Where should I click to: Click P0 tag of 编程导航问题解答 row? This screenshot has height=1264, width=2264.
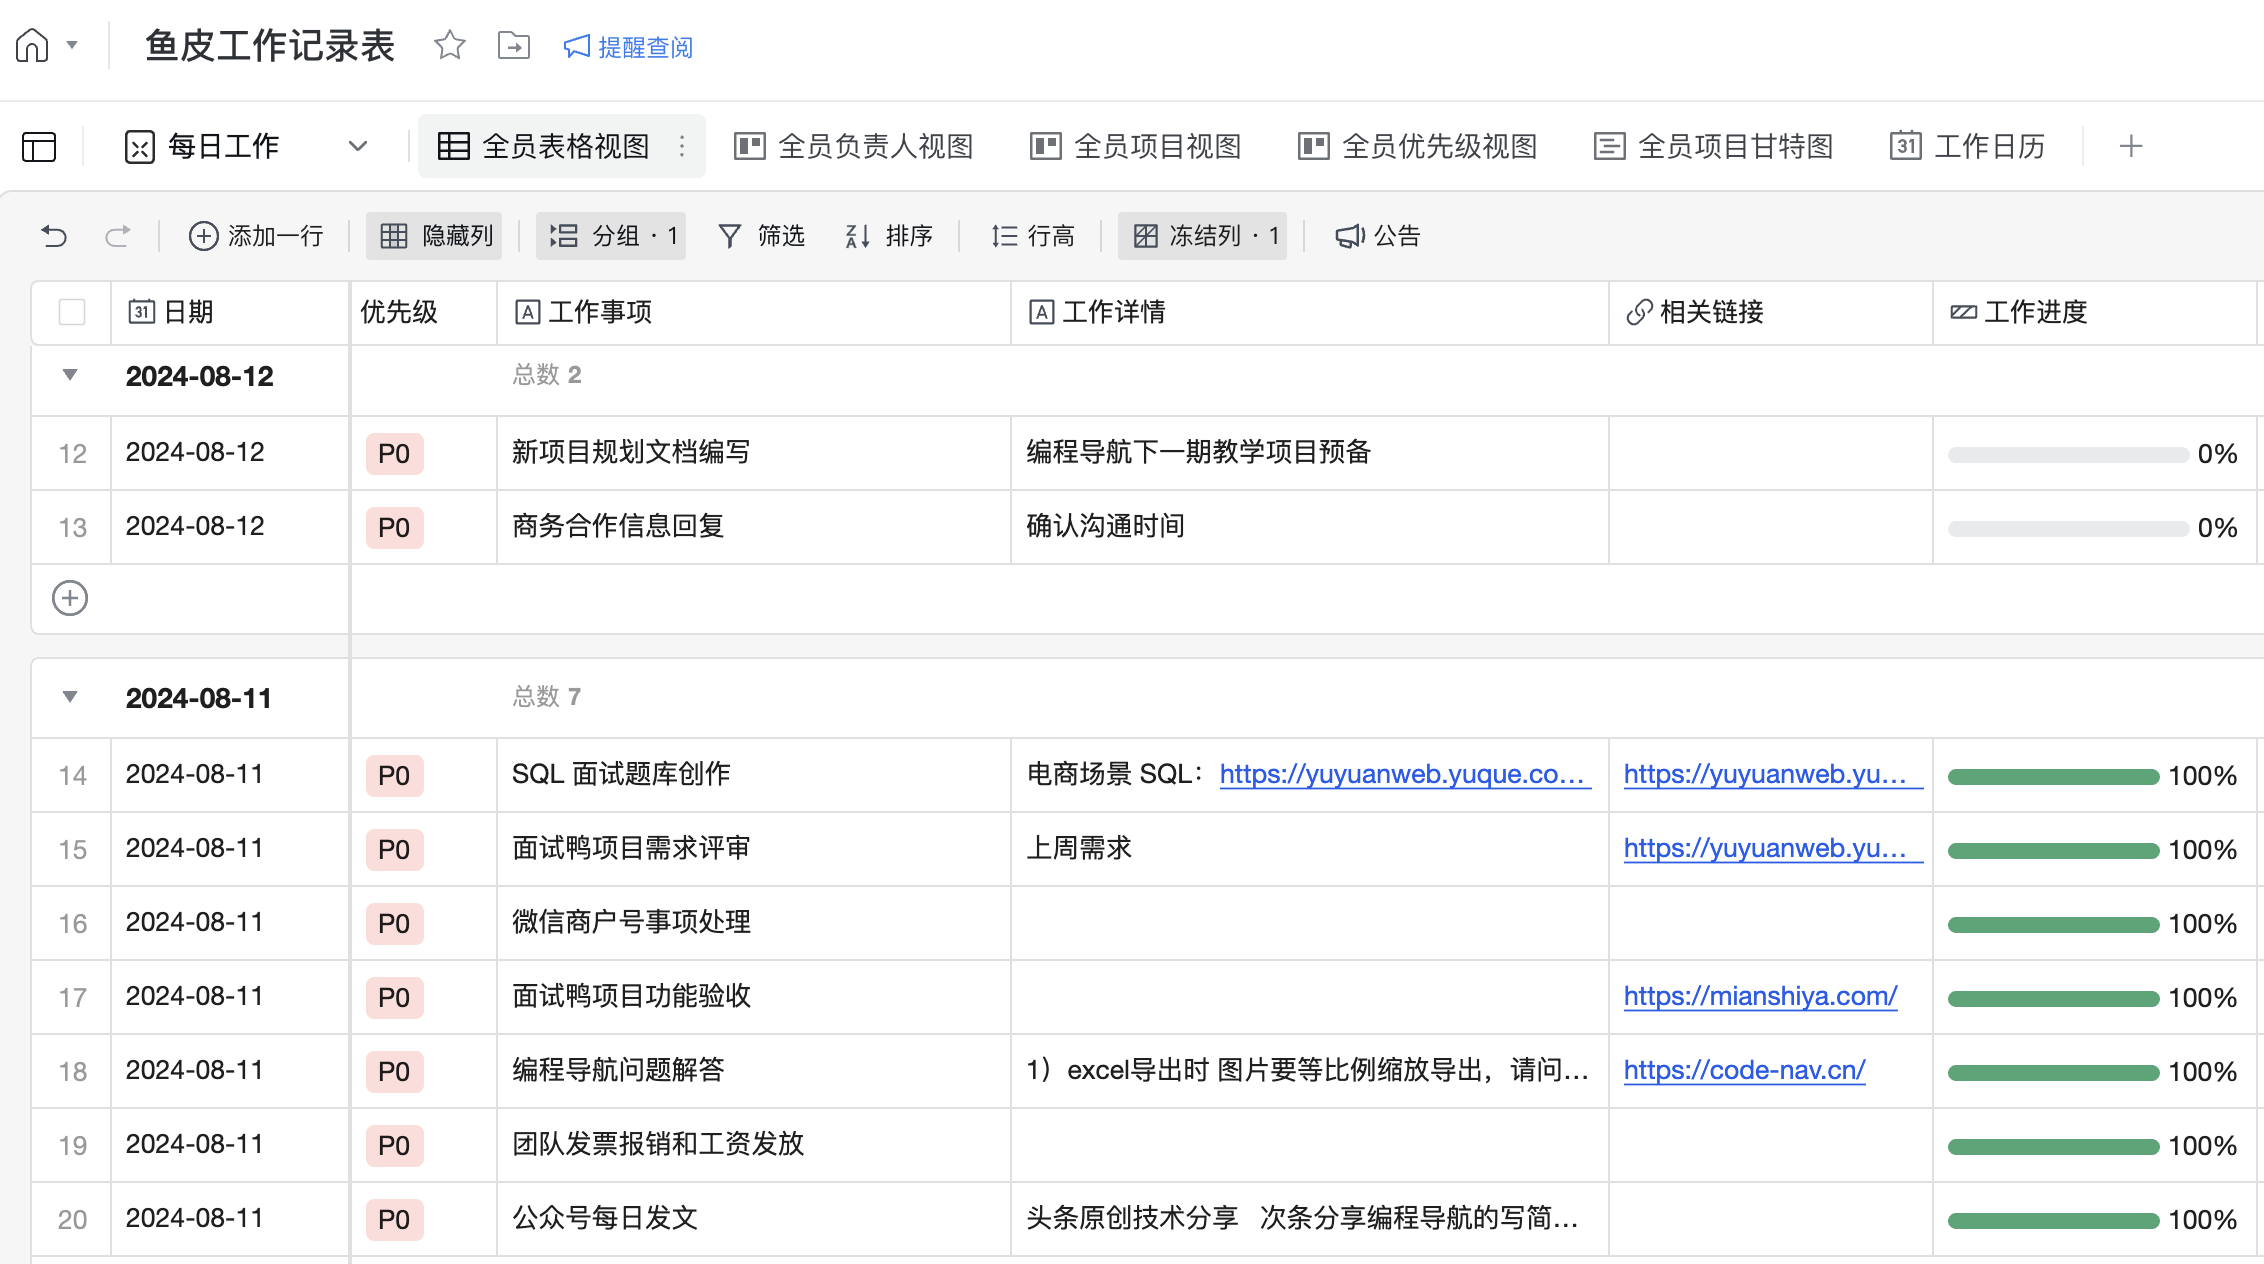coord(394,1072)
